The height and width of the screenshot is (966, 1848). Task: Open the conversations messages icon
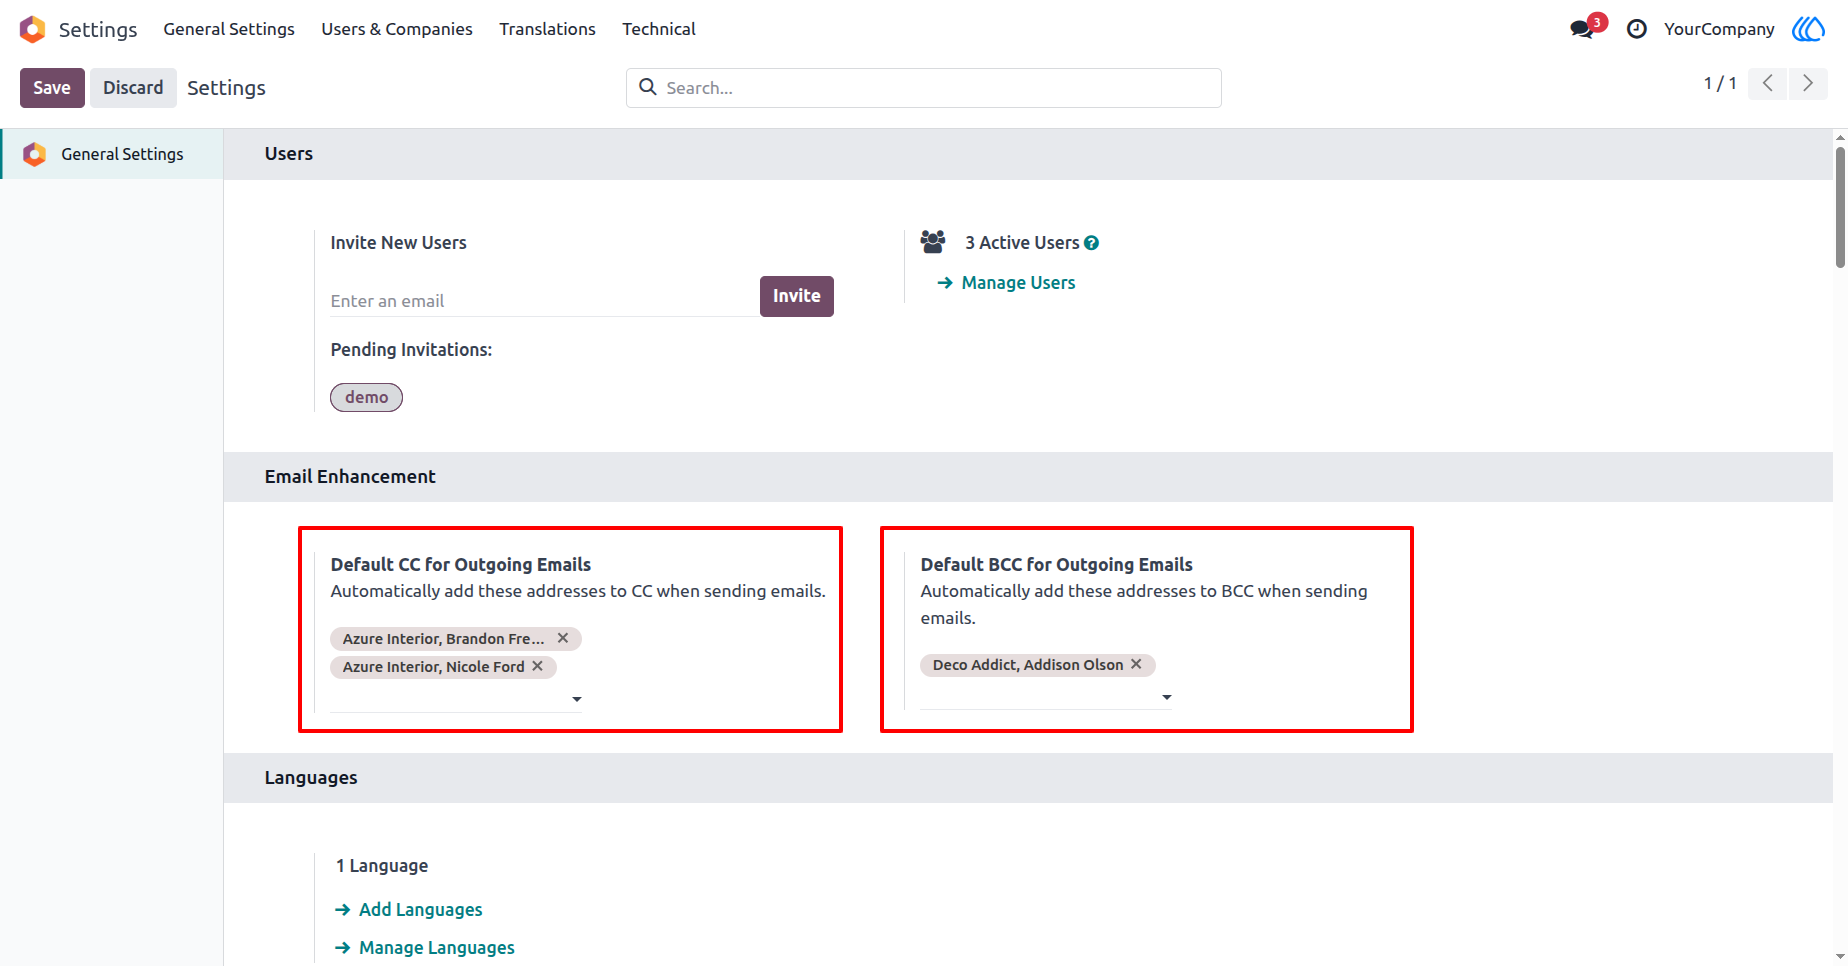pyautogui.click(x=1582, y=29)
